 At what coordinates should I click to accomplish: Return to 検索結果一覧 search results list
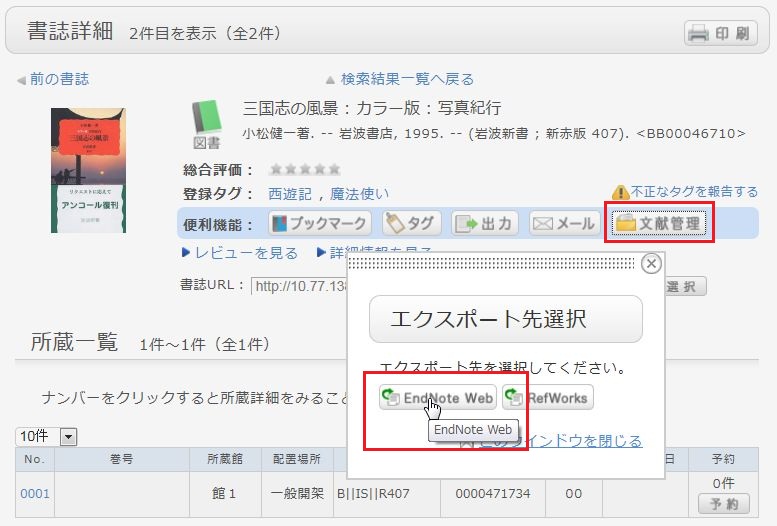(406, 79)
